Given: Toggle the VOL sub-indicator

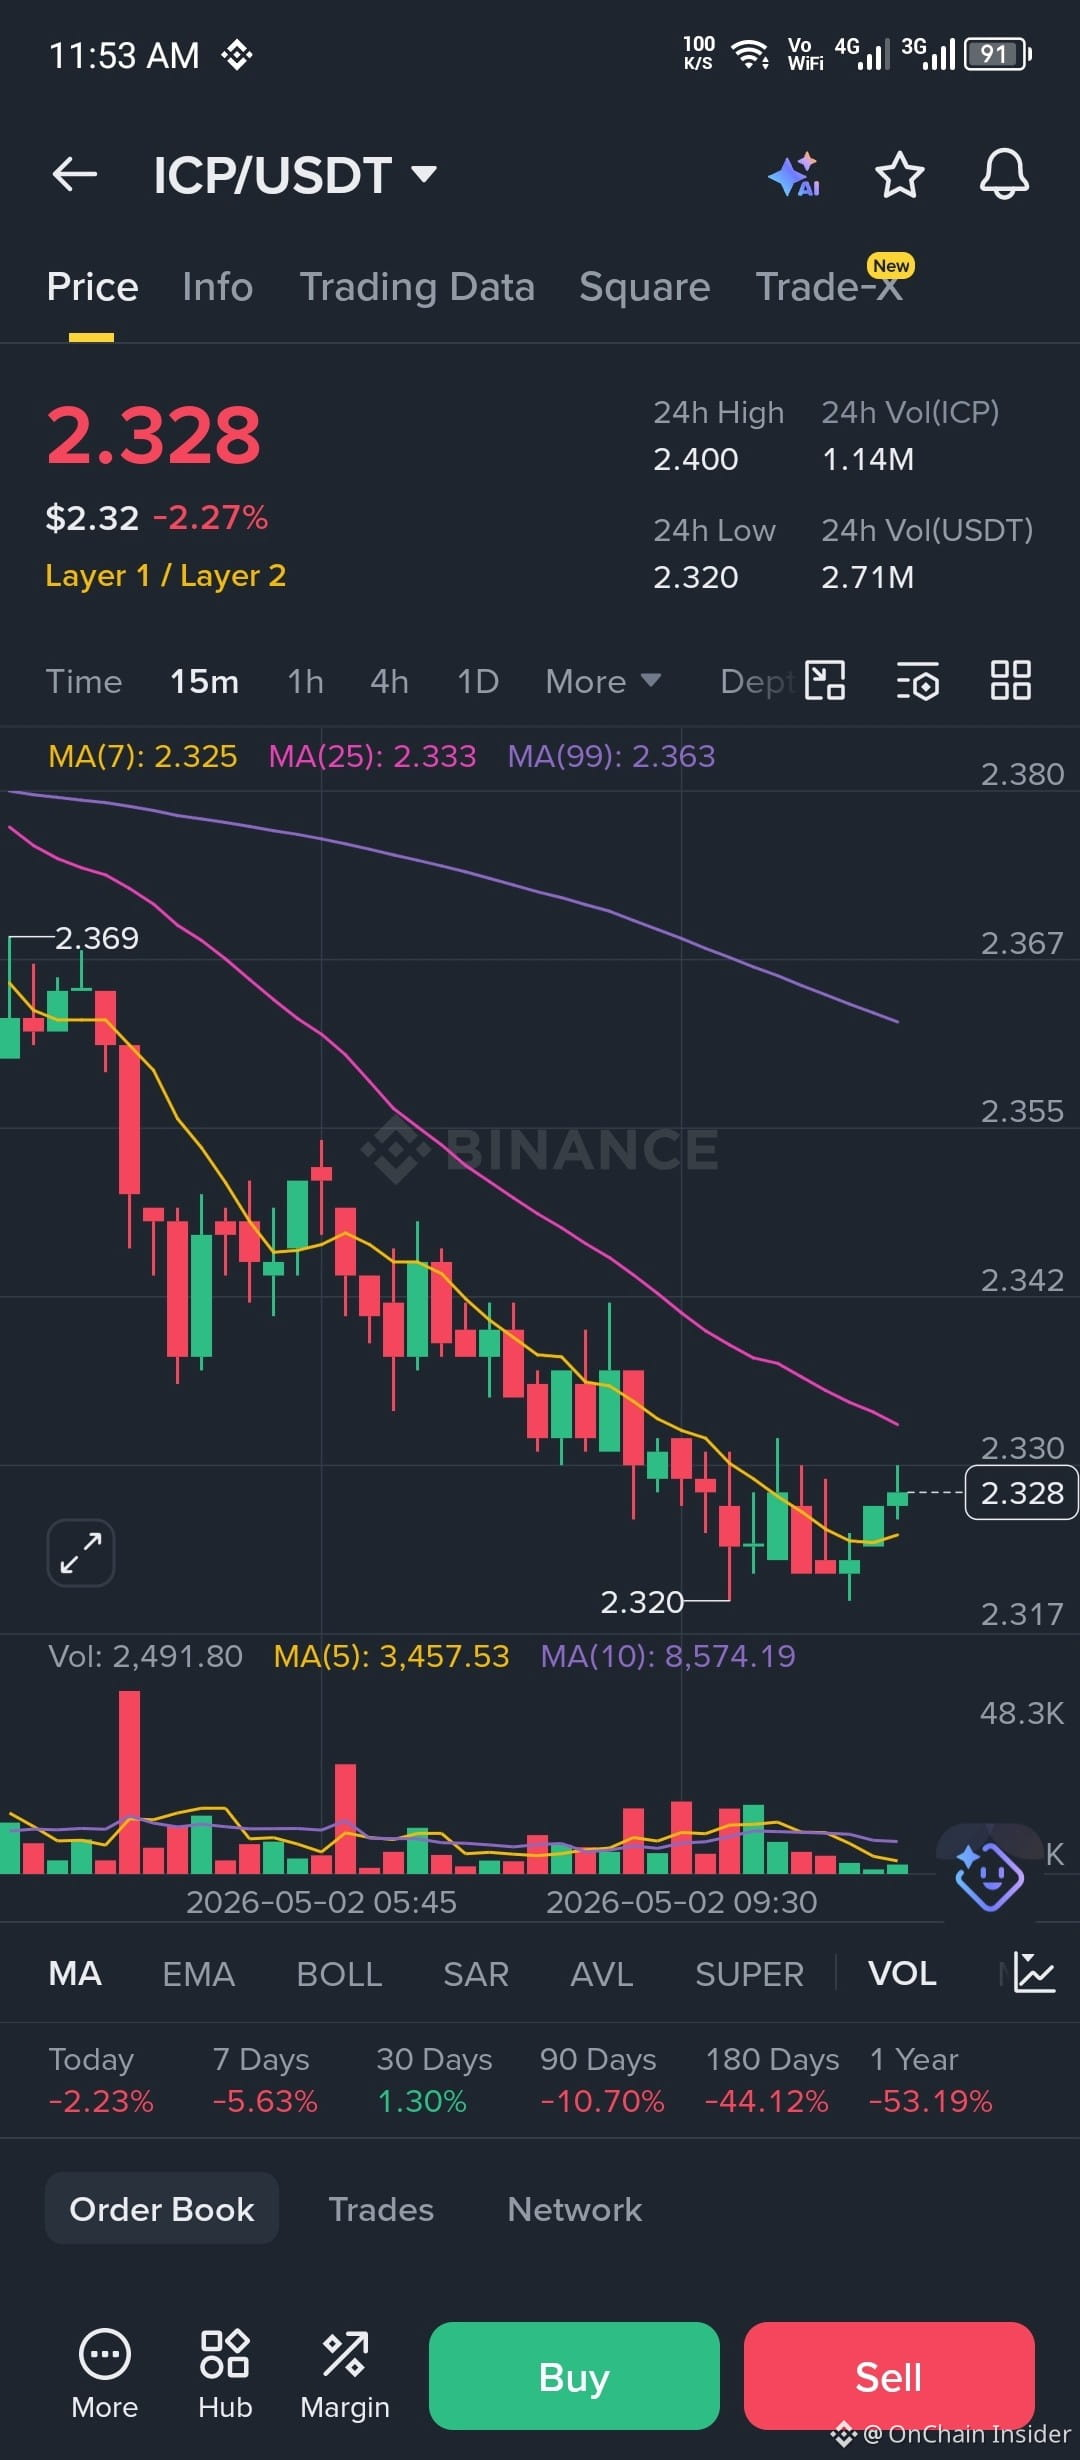Looking at the screenshot, I should [902, 1974].
